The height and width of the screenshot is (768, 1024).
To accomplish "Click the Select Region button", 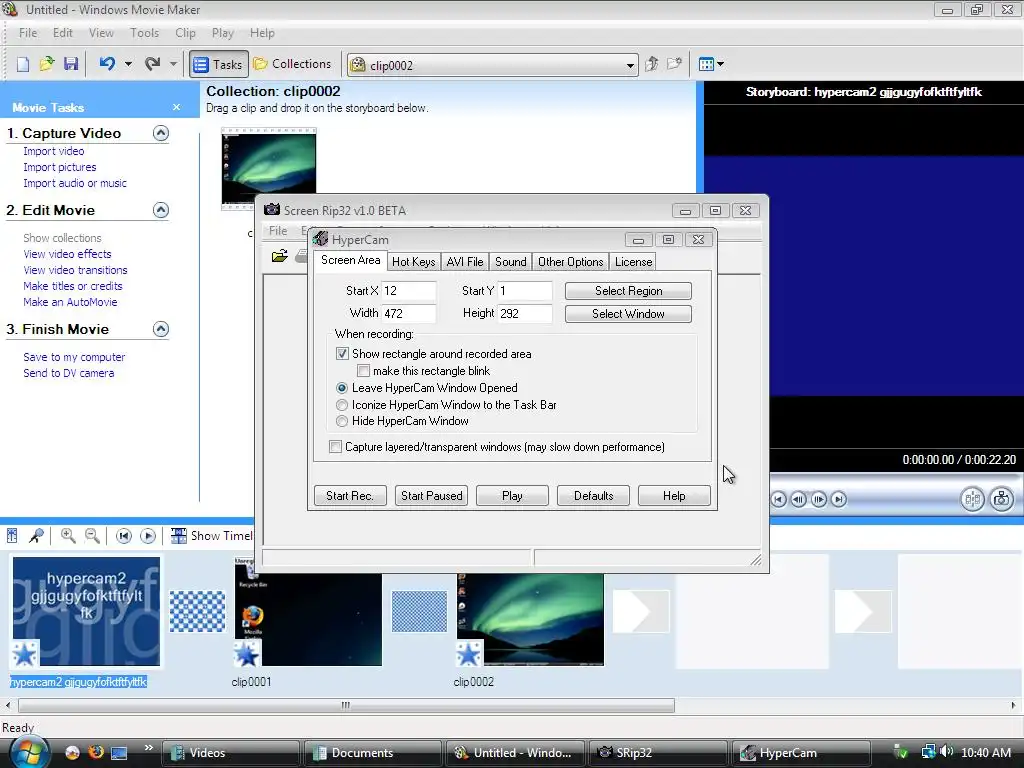I will point(628,291).
